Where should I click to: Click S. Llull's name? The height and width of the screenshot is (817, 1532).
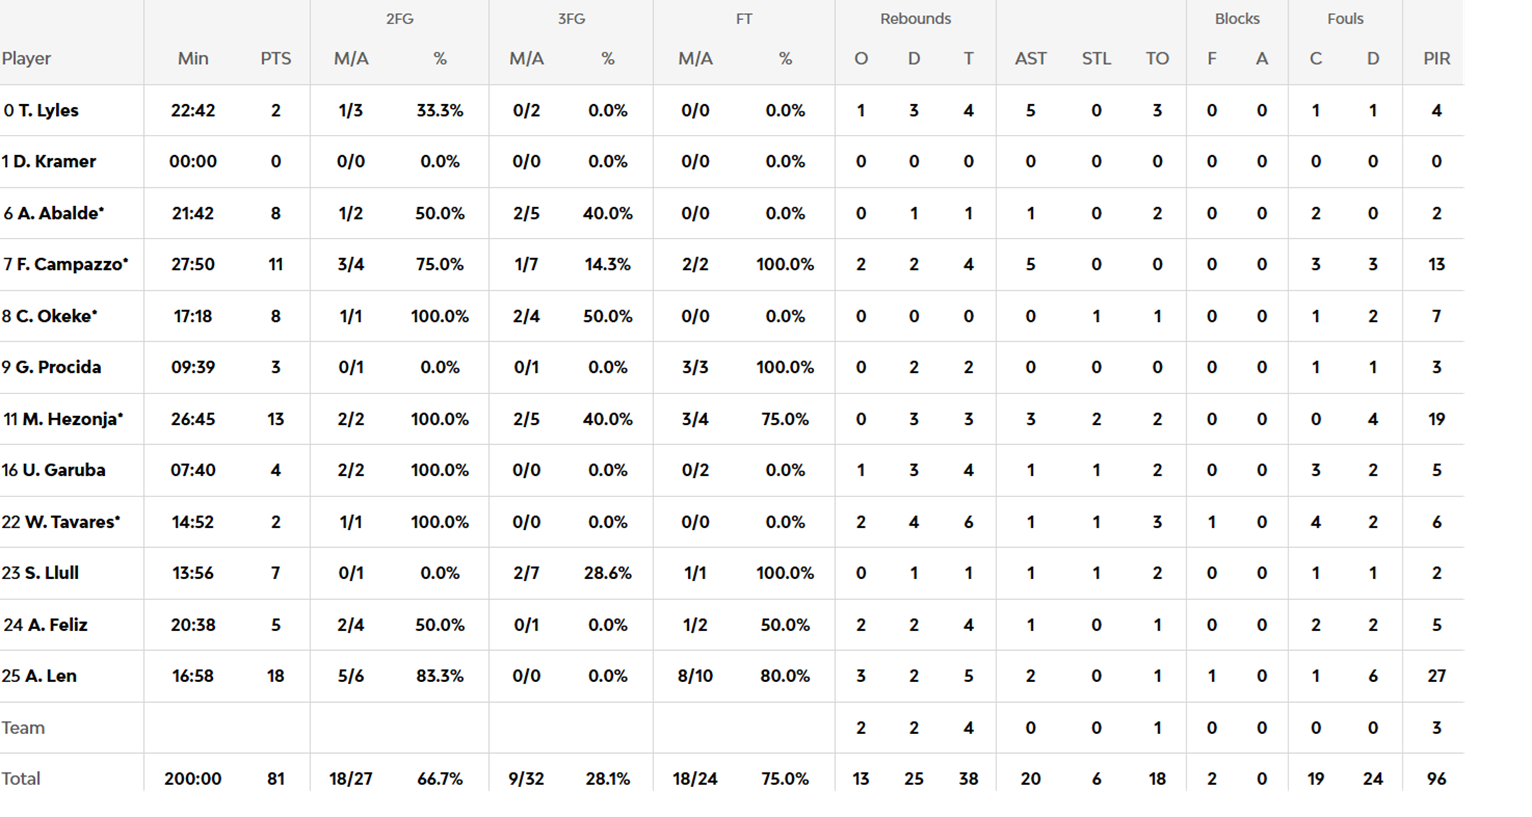(52, 573)
